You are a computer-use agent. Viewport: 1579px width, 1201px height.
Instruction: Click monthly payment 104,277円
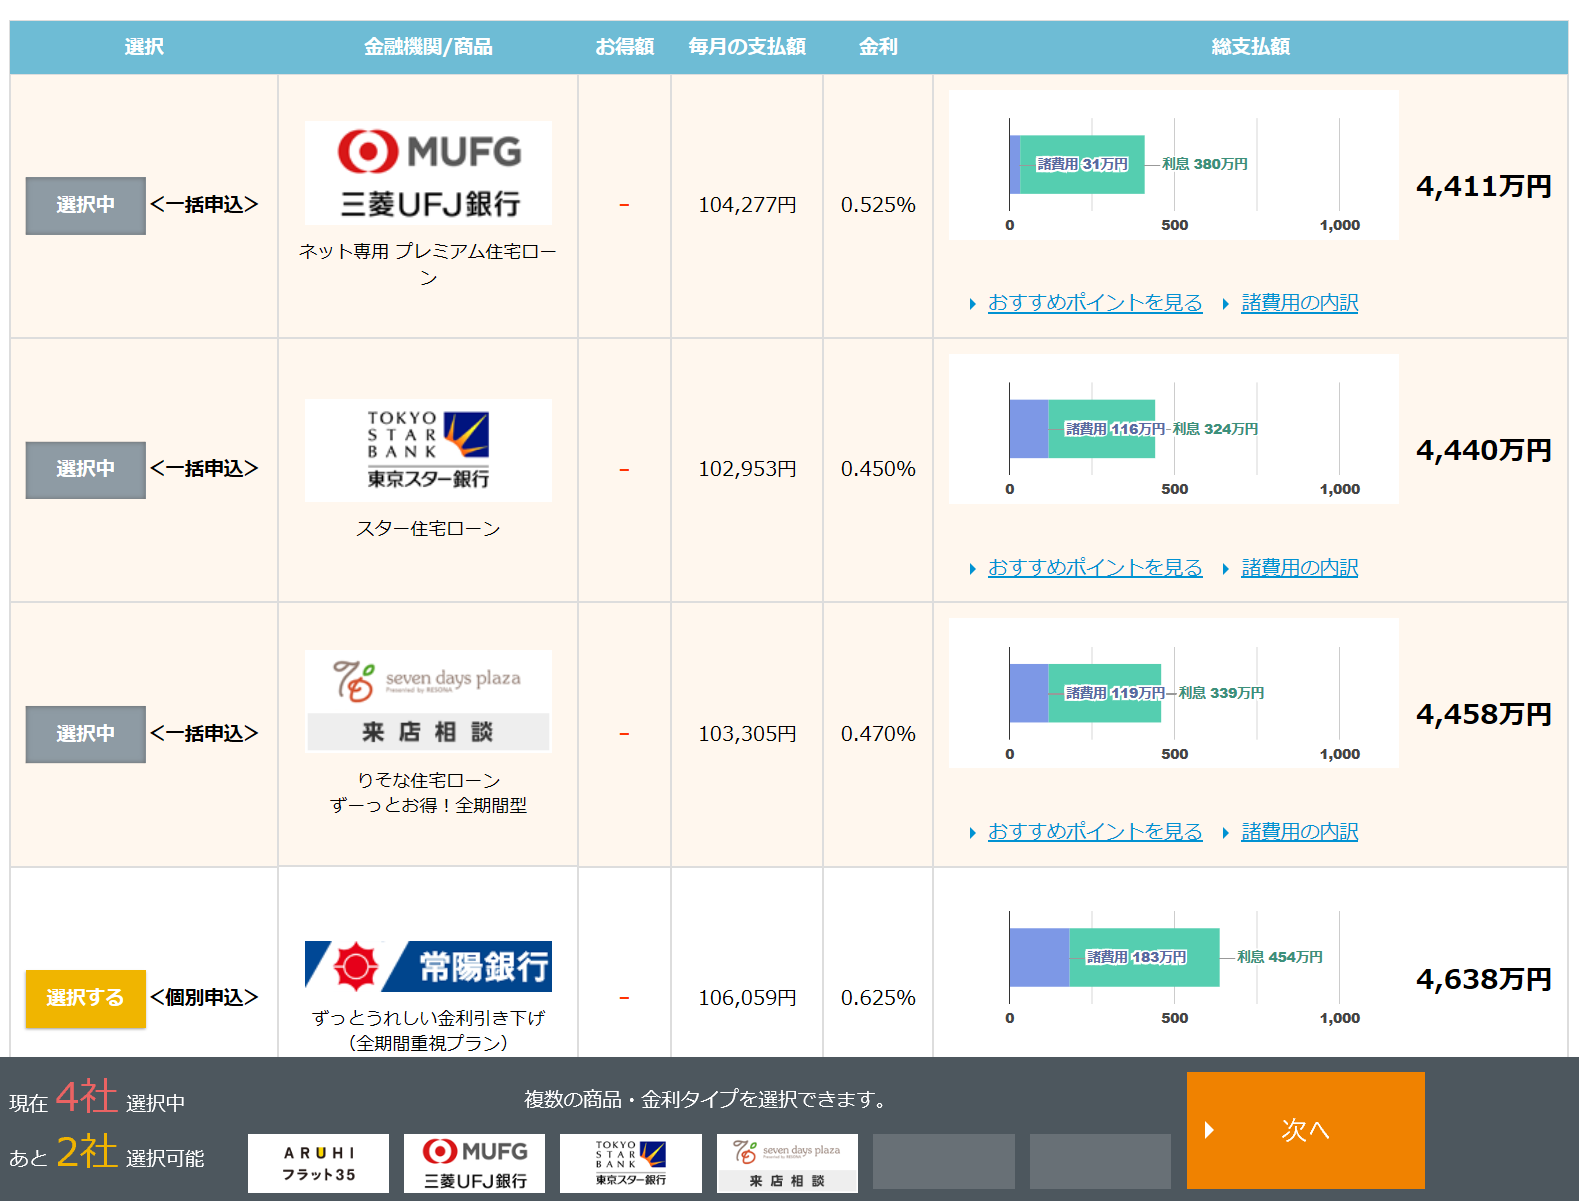point(747,205)
